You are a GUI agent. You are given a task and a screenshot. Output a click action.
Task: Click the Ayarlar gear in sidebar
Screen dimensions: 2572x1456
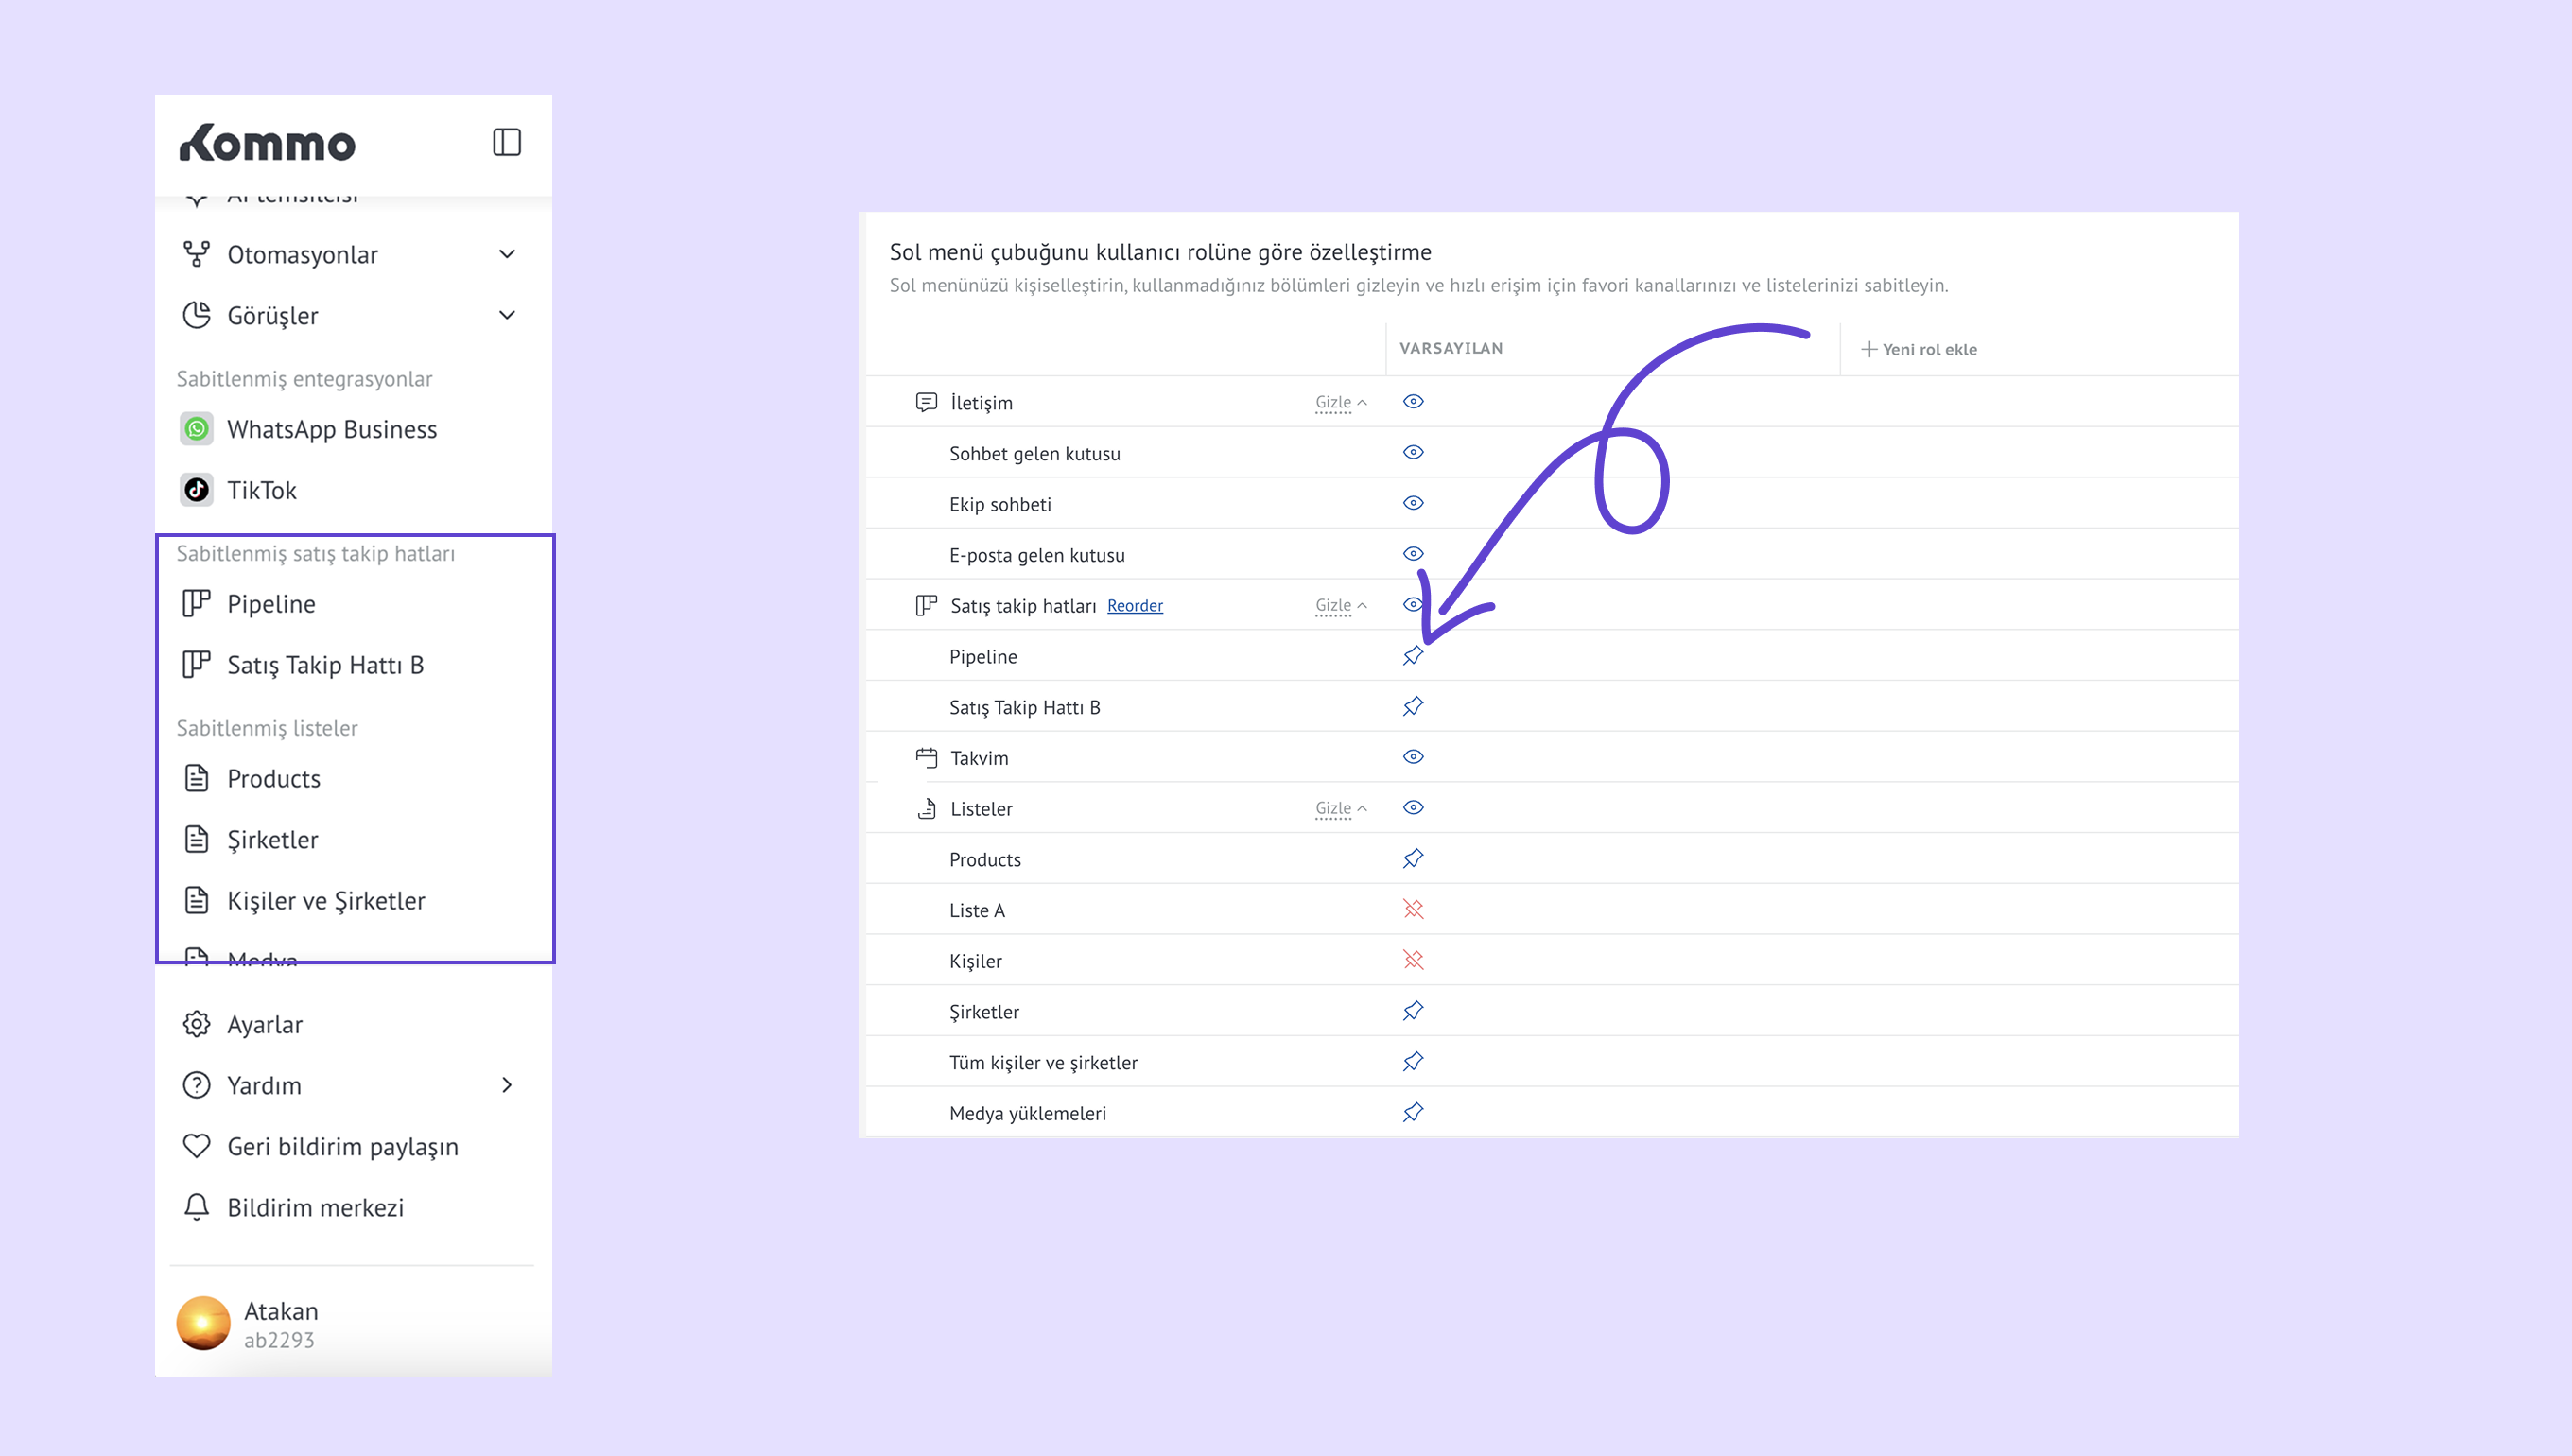click(x=197, y=1024)
